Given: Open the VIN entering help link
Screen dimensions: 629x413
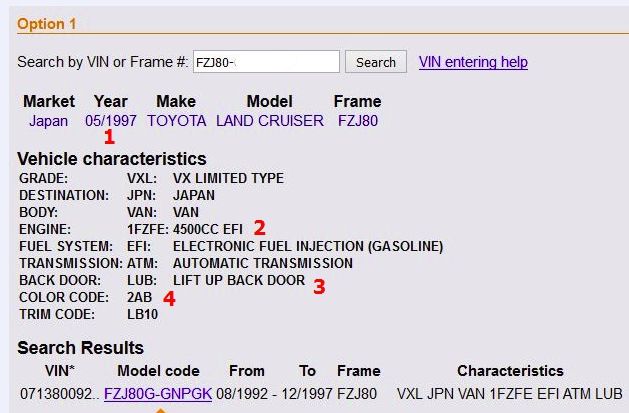Looking at the screenshot, I should click(473, 62).
